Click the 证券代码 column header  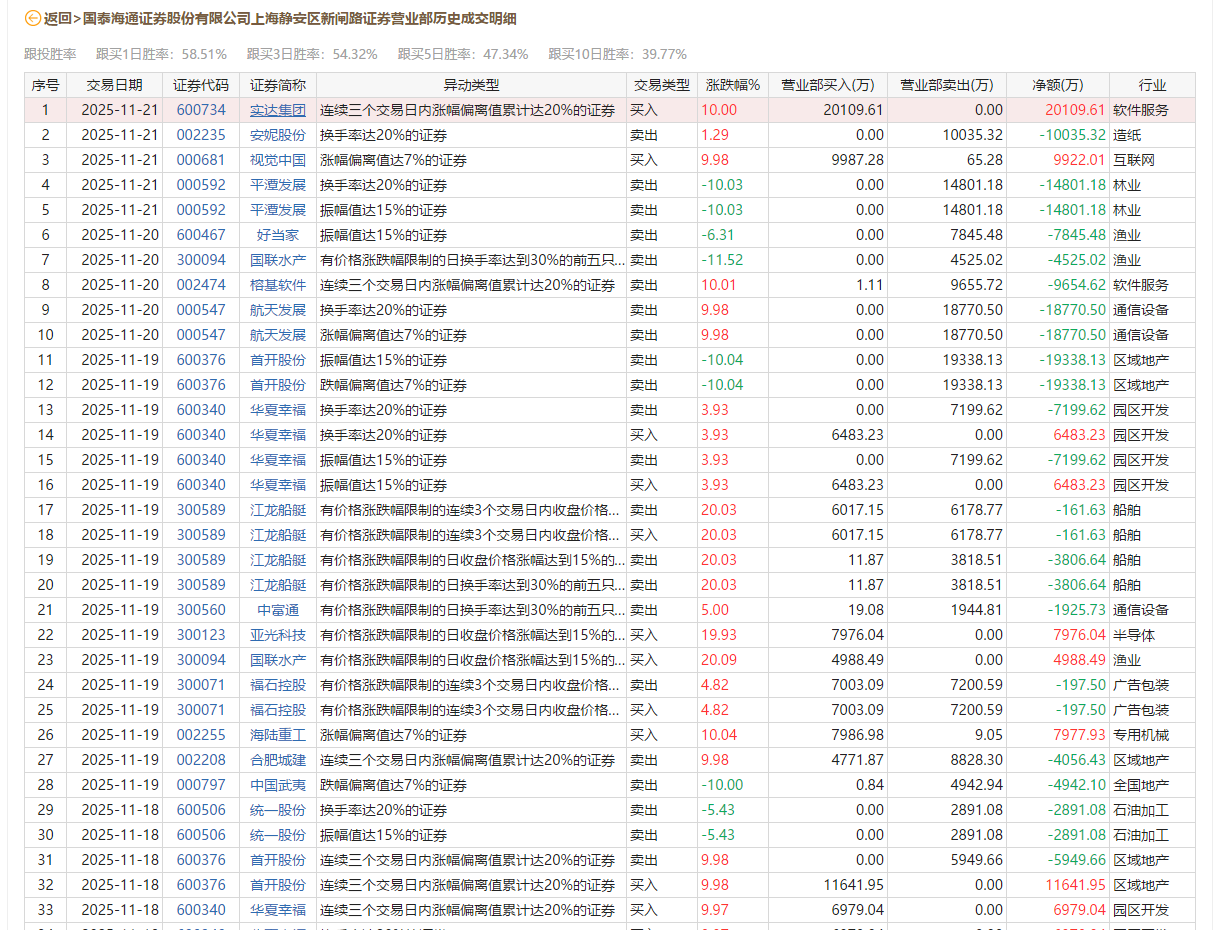click(201, 85)
